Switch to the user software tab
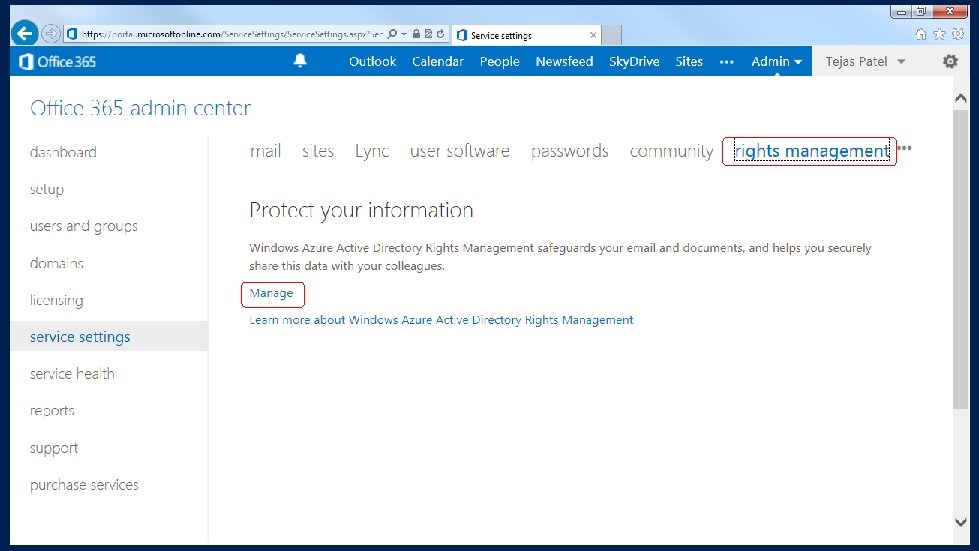The width and height of the screenshot is (979, 551). [460, 151]
